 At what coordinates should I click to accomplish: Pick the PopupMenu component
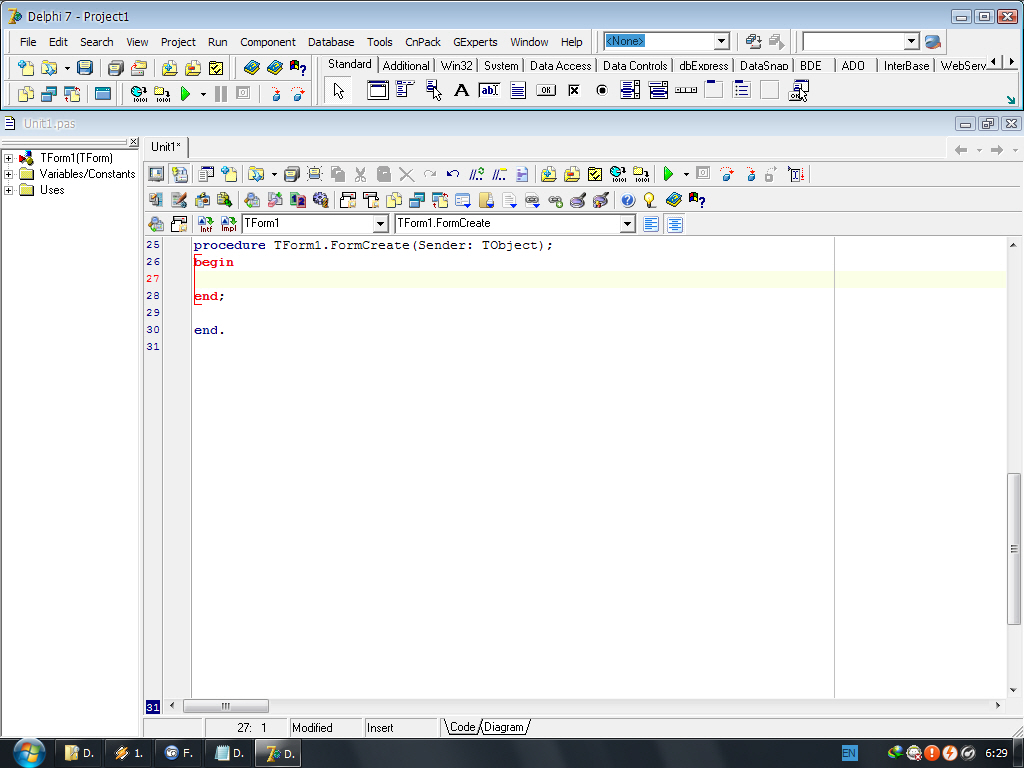click(x=433, y=90)
